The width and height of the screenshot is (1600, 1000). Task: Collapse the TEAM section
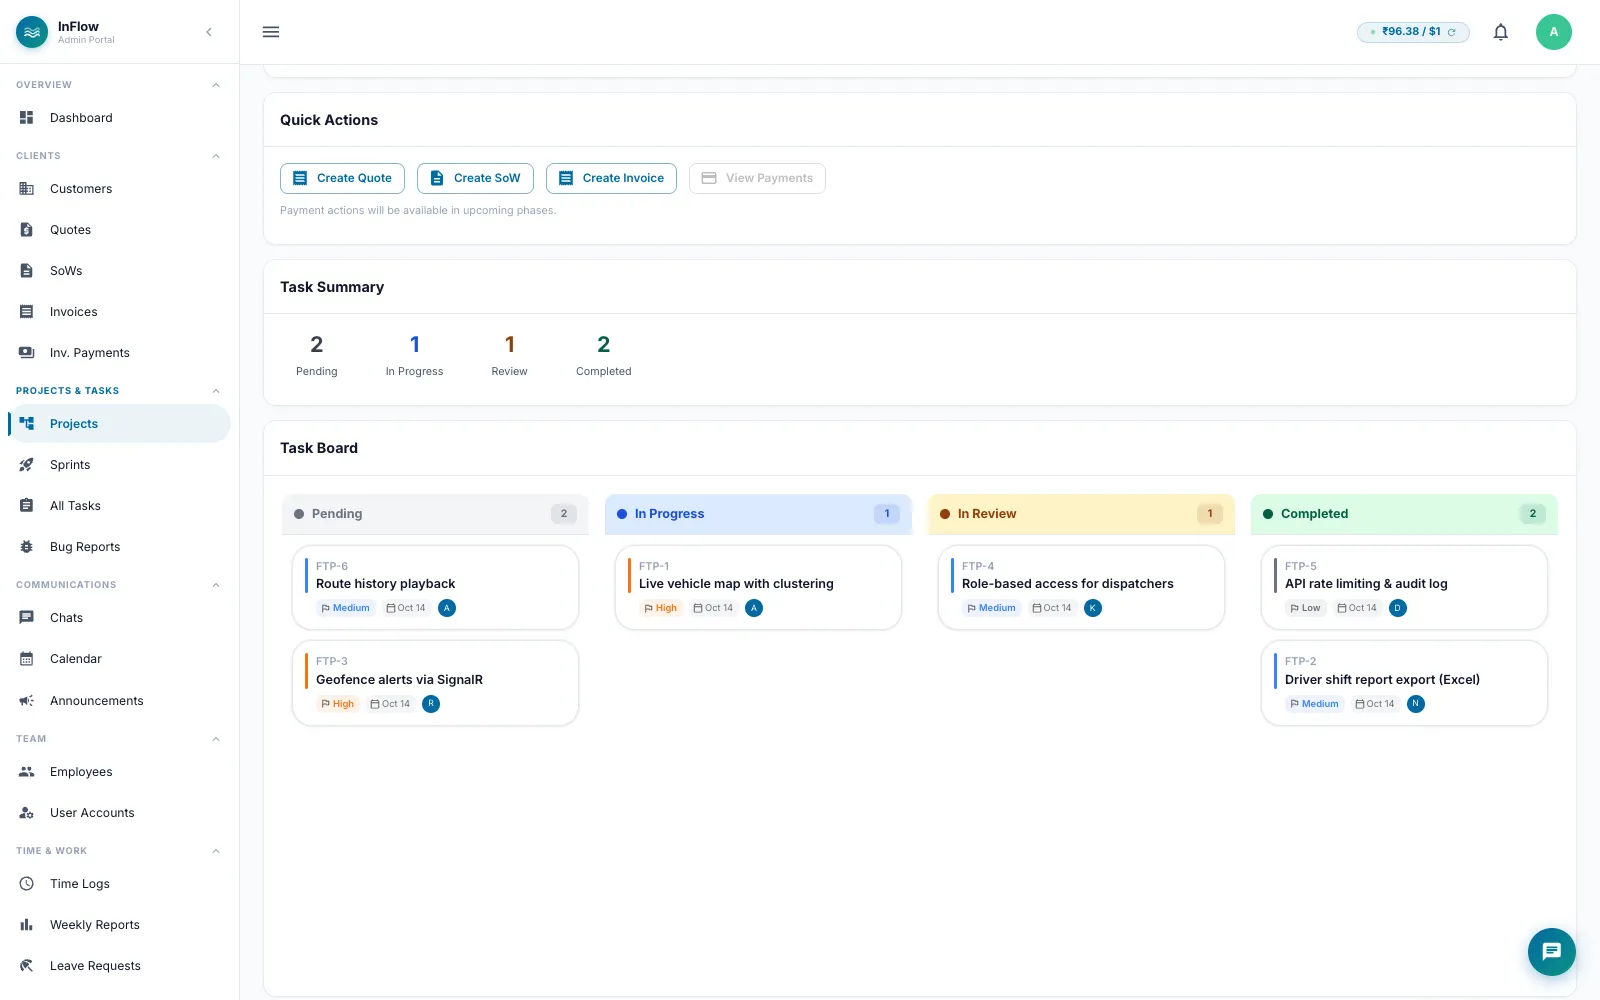pos(216,739)
